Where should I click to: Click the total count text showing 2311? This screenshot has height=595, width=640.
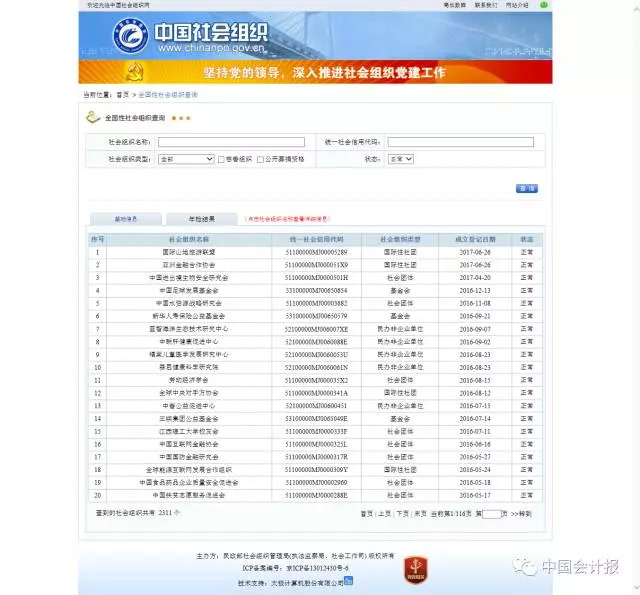[138, 513]
